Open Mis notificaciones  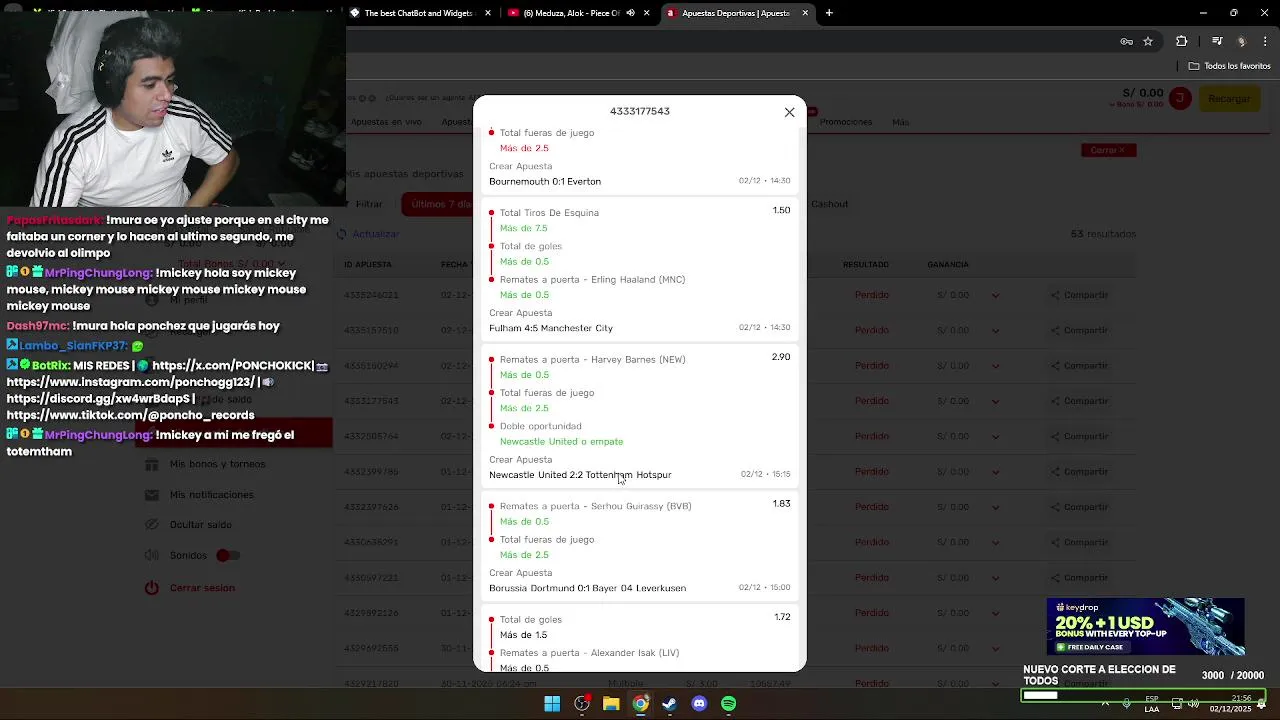click(x=211, y=495)
